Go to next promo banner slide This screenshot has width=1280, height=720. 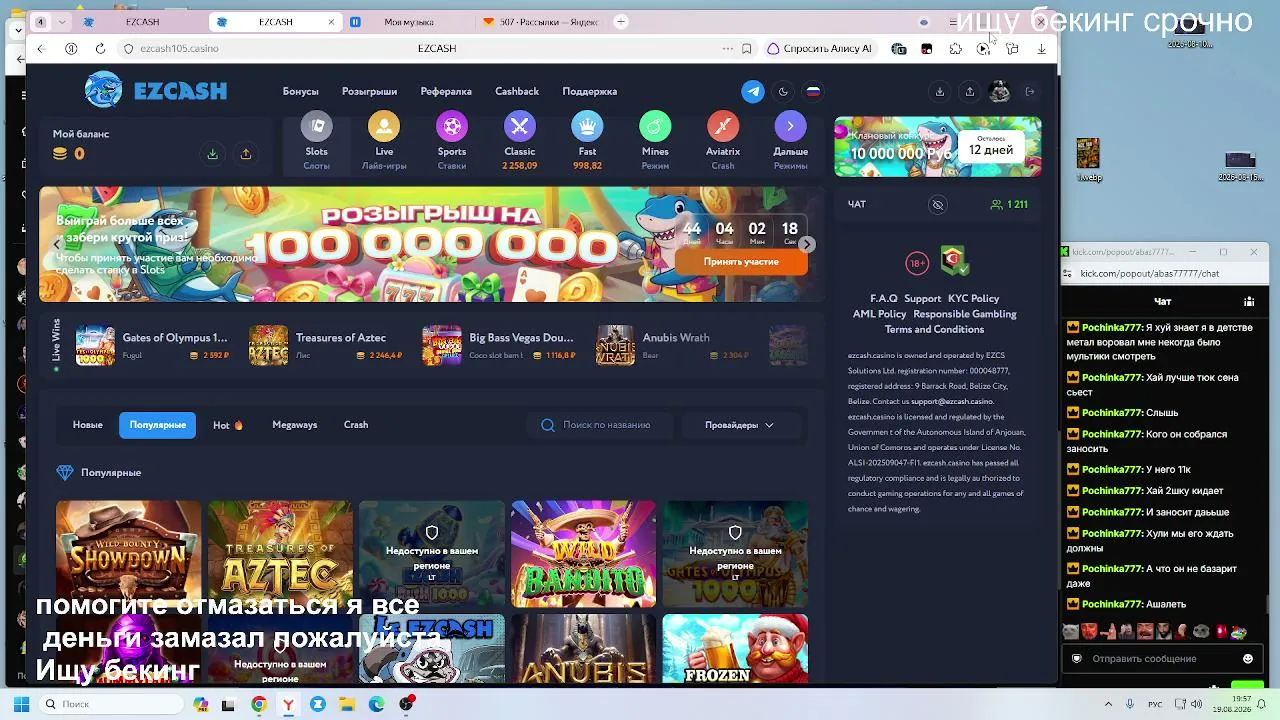pos(807,244)
